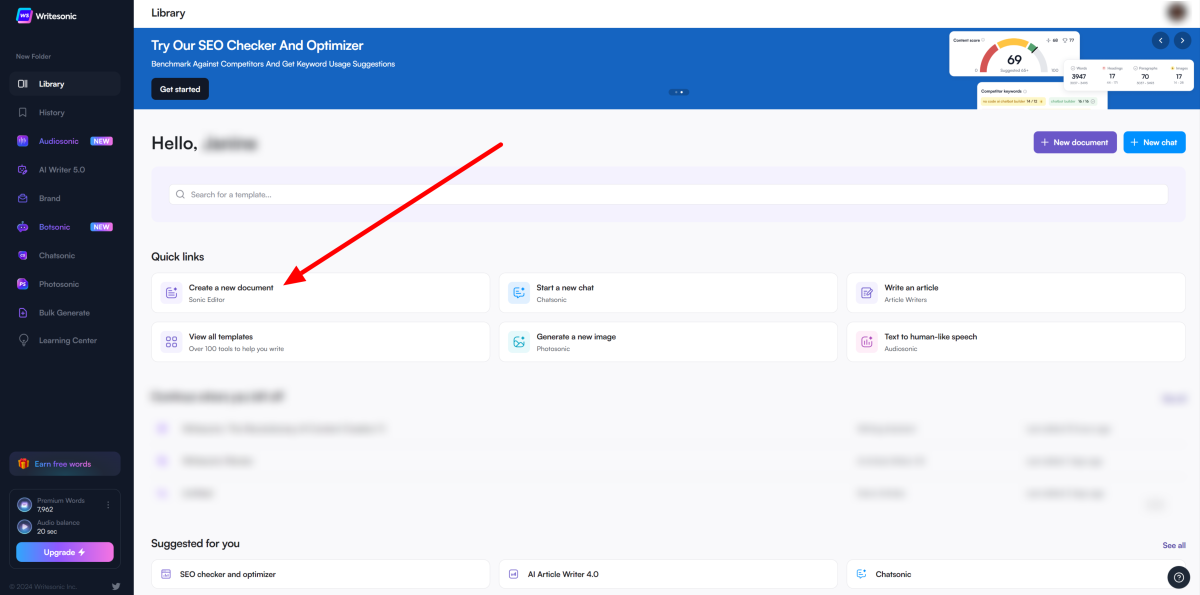Click the Photosonic sidebar icon
Screen dimensions: 1200x595
click(x=23, y=284)
